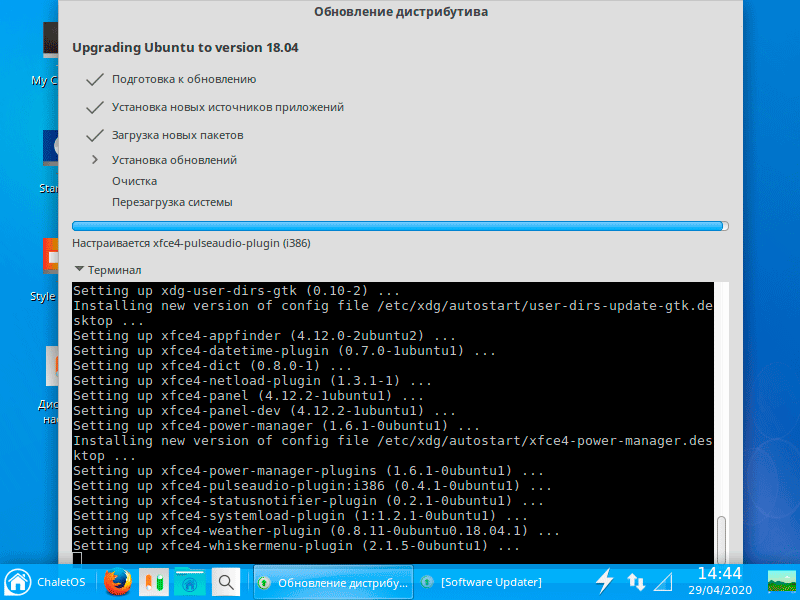Open the network connections arrows icon
This screenshot has width=800, height=600.
(x=636, y=581)
